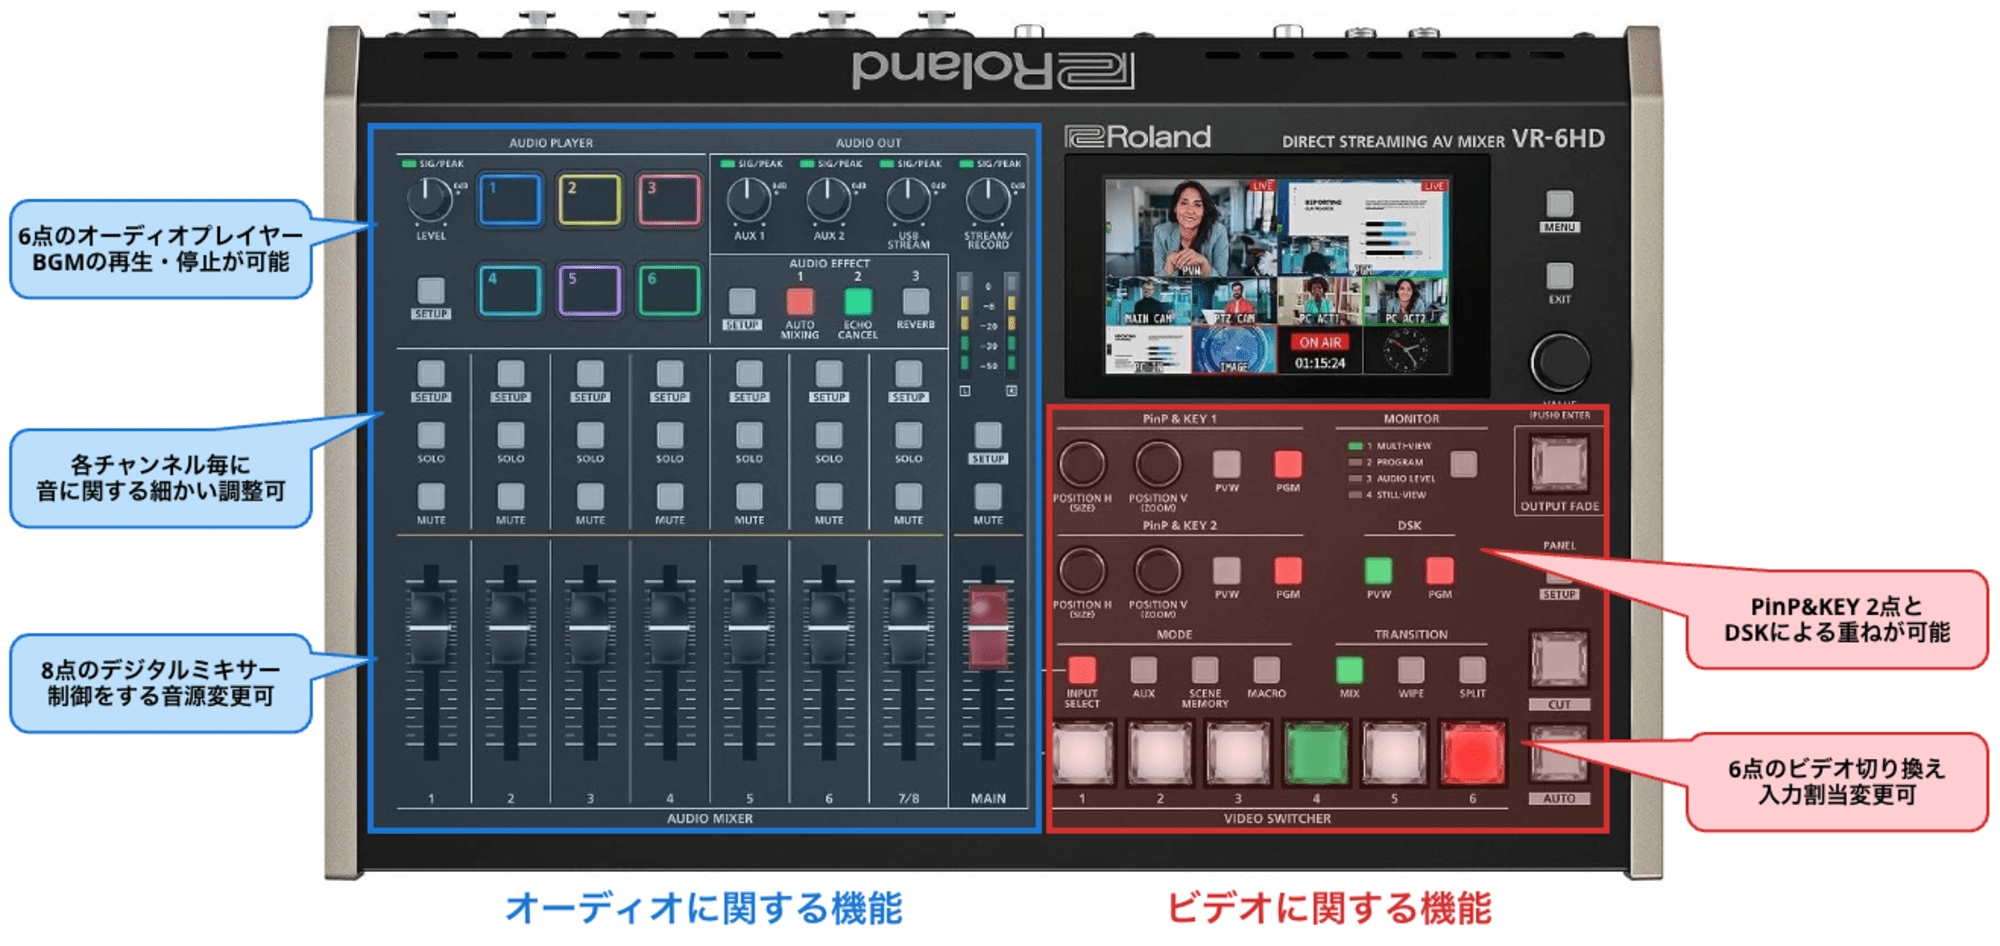Mute the MAIN output channel

pos(988,497)
